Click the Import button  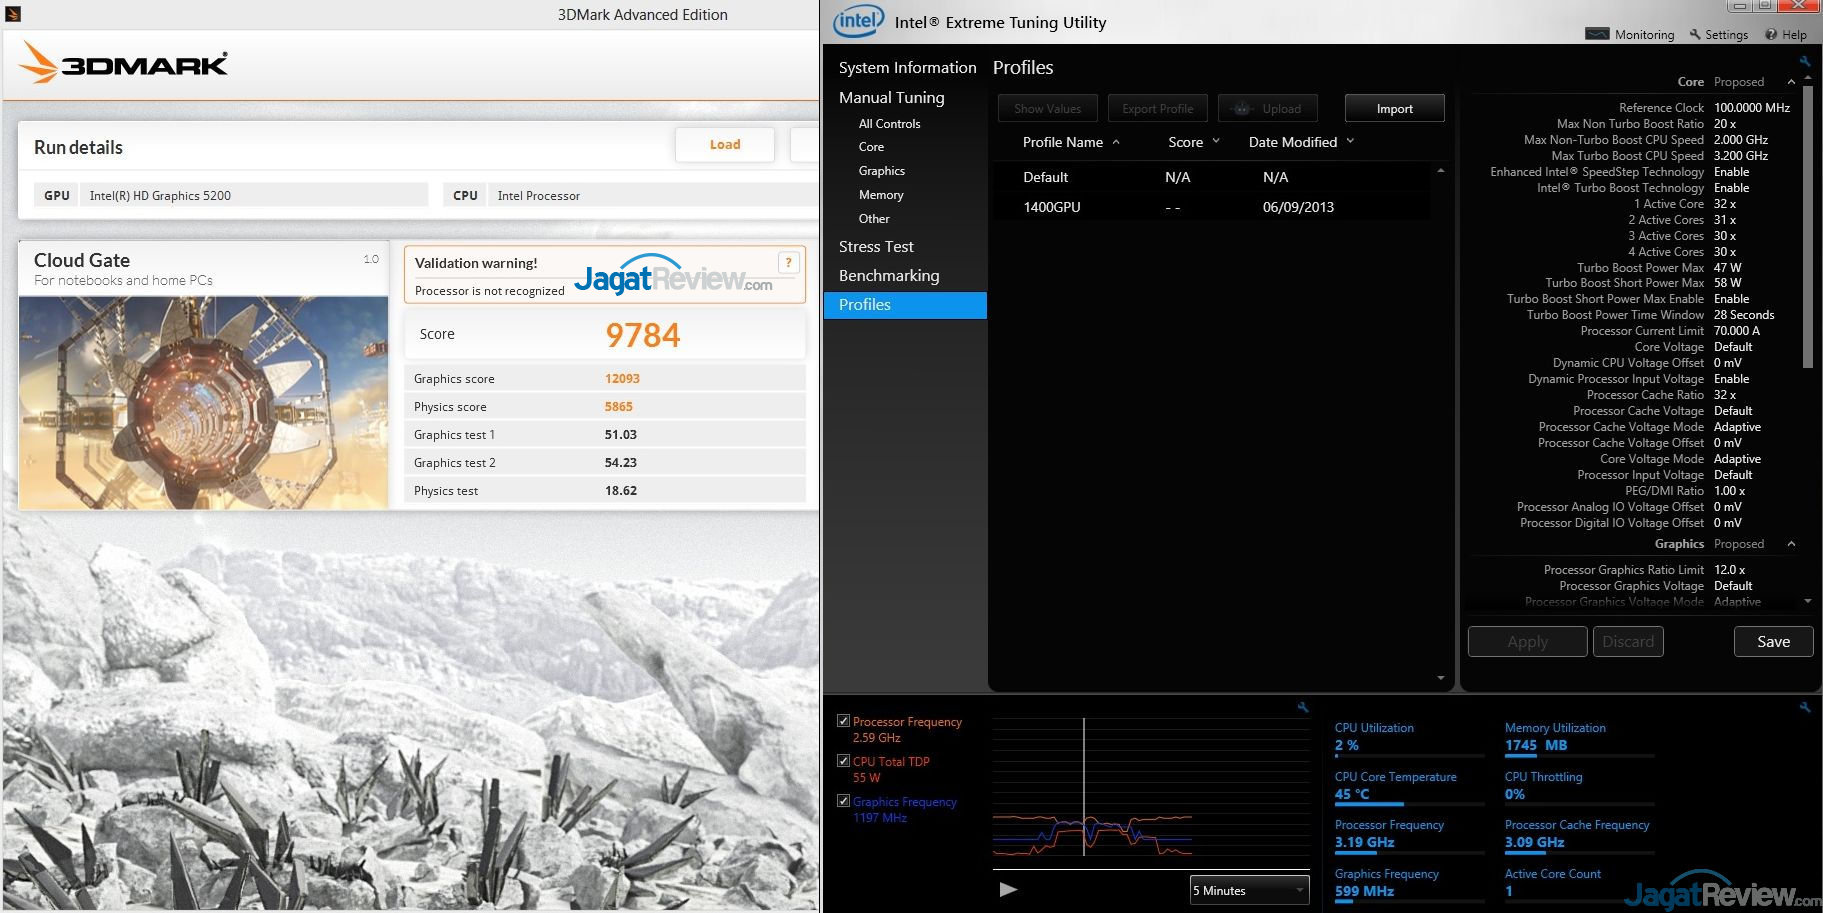click(x=1394, y=108)
